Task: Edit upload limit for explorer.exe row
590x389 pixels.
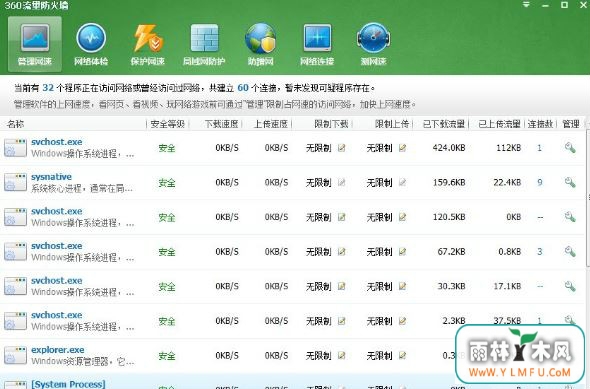Action: click(x=403, y=356)
